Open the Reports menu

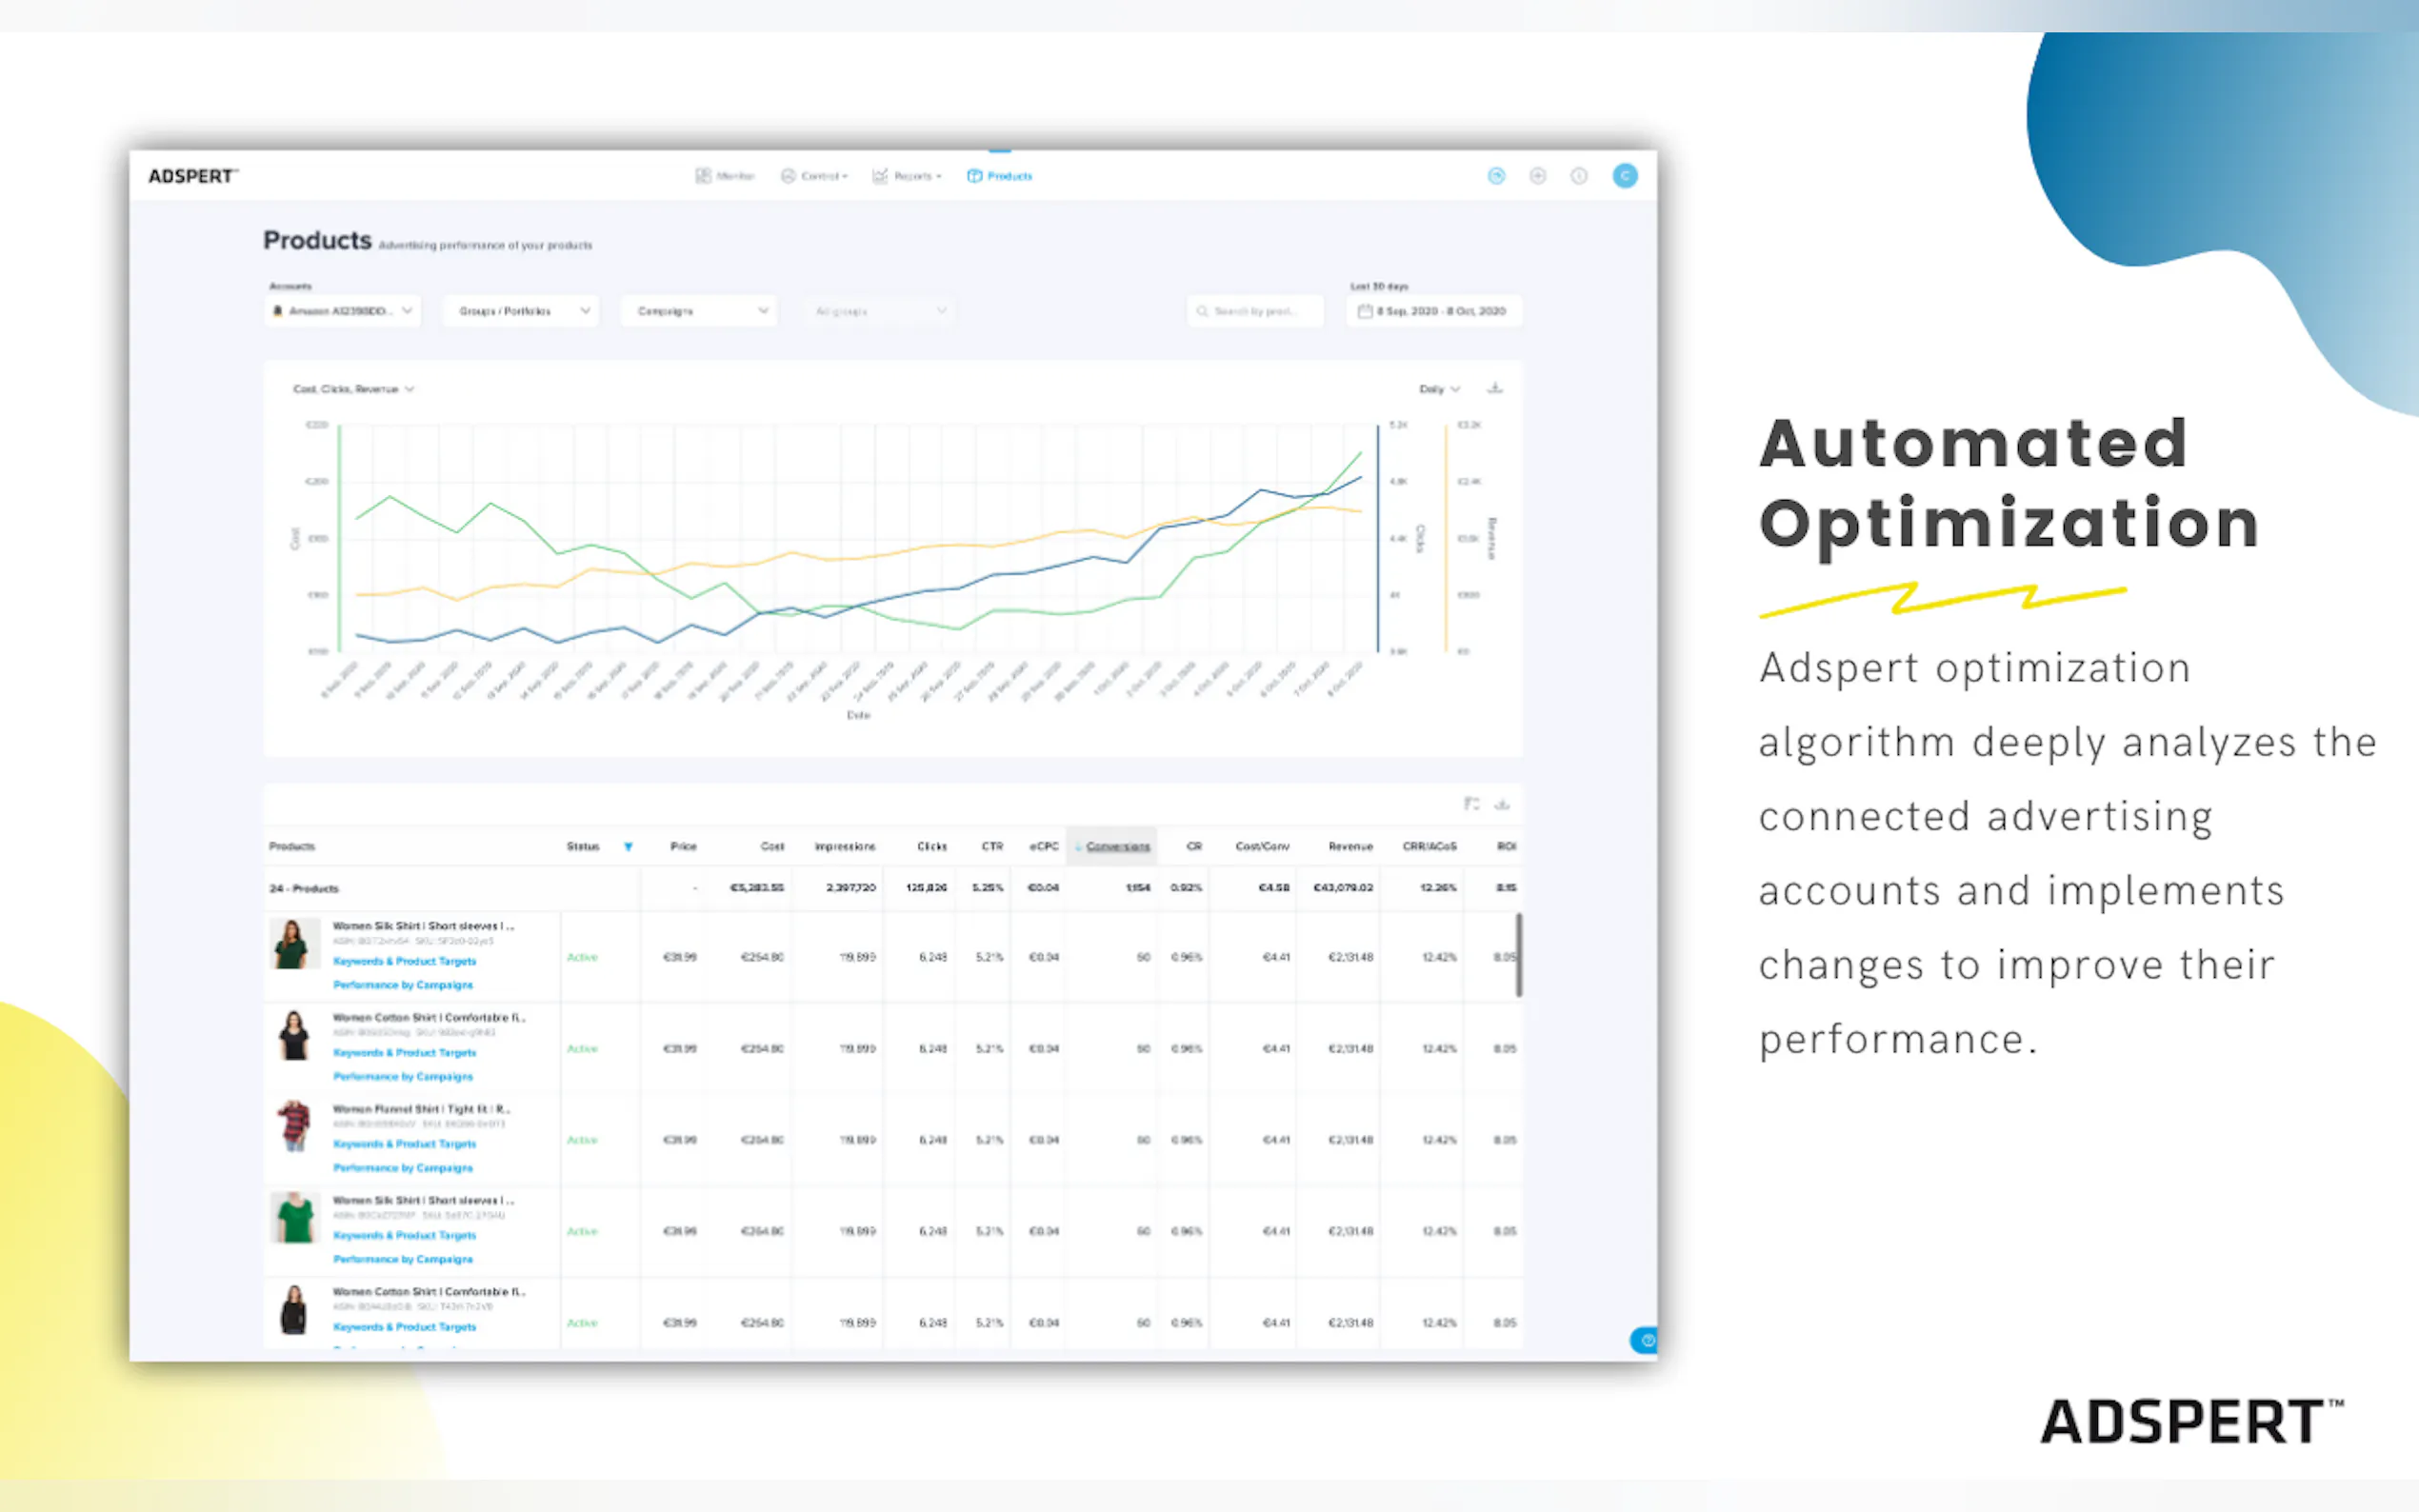(x=907, y=176)
